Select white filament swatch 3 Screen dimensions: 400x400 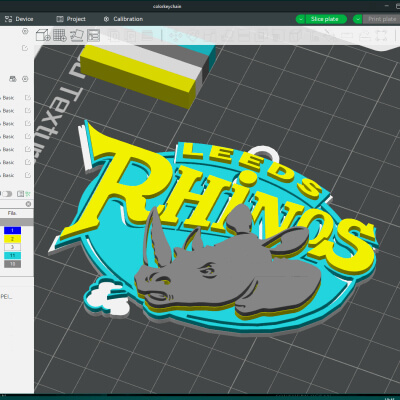pyautogui.click(x=12, y=247)
